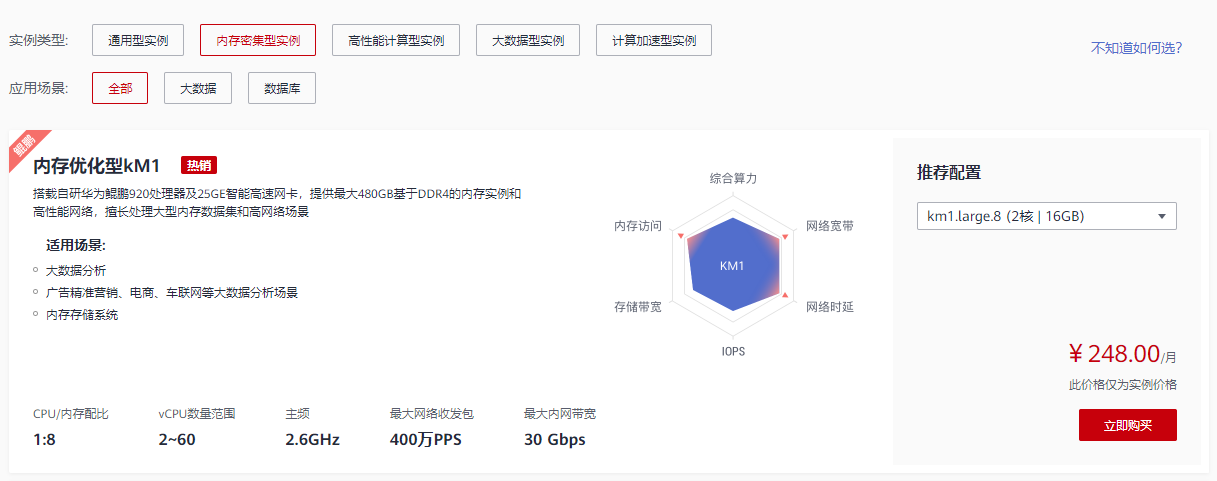Choose the 大数据型实例 tab

(x=528, y=41)
